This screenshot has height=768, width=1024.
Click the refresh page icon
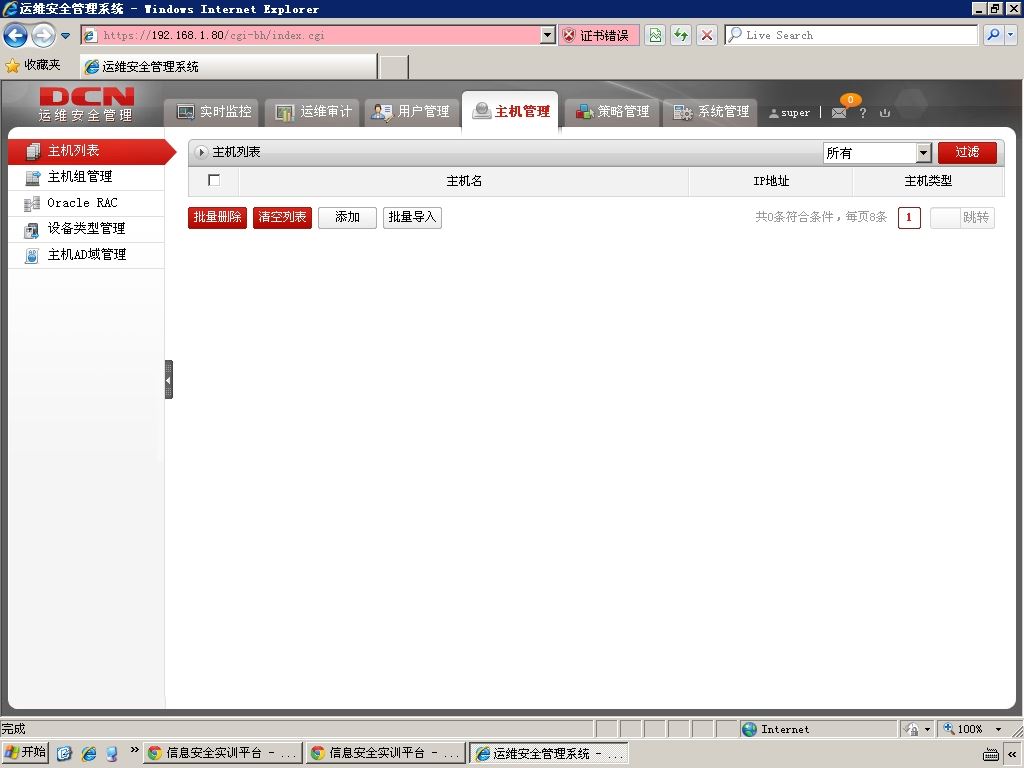681,35
